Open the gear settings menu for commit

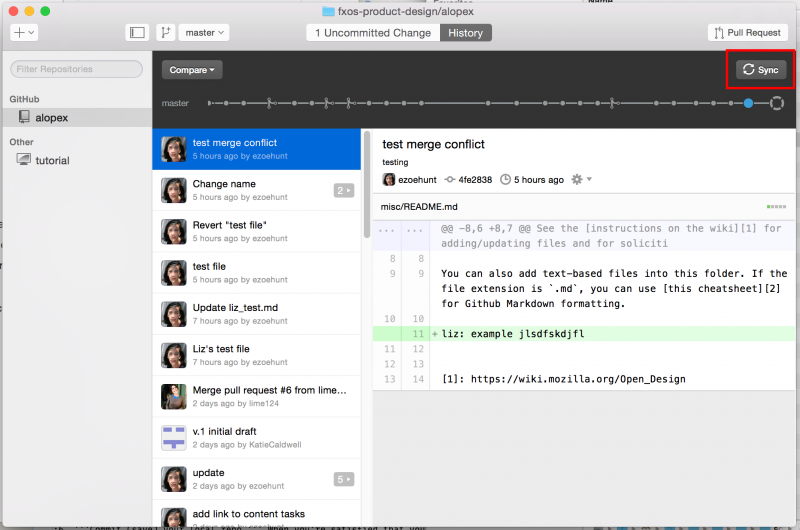coord(581,180)
